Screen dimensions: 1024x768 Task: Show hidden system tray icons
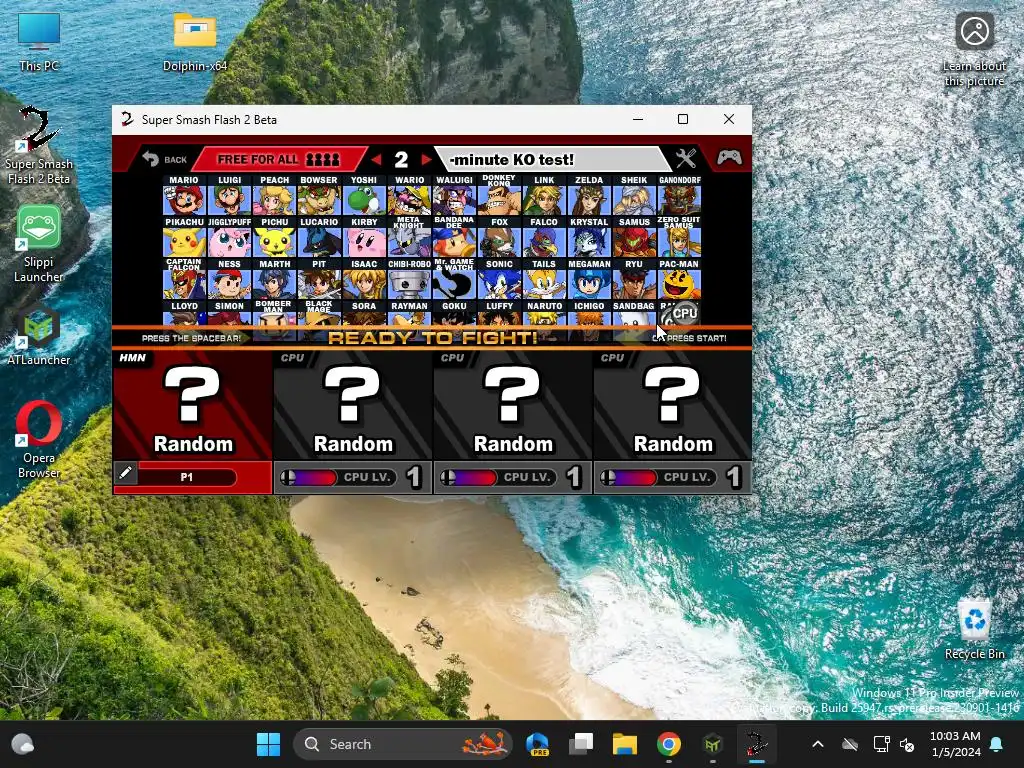coord(818,744)
